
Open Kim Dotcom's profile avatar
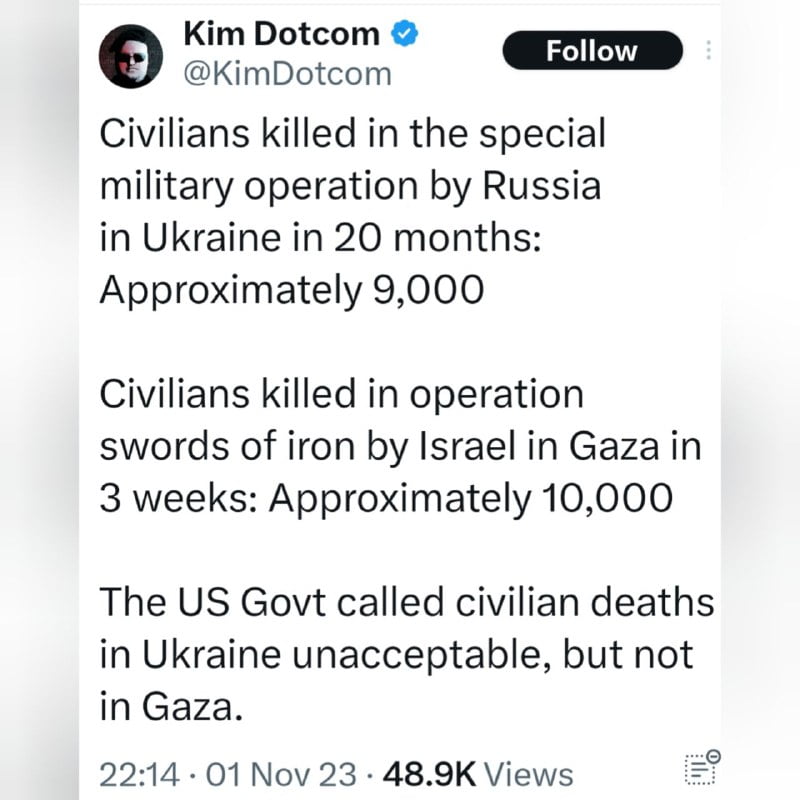pos(131,56)
